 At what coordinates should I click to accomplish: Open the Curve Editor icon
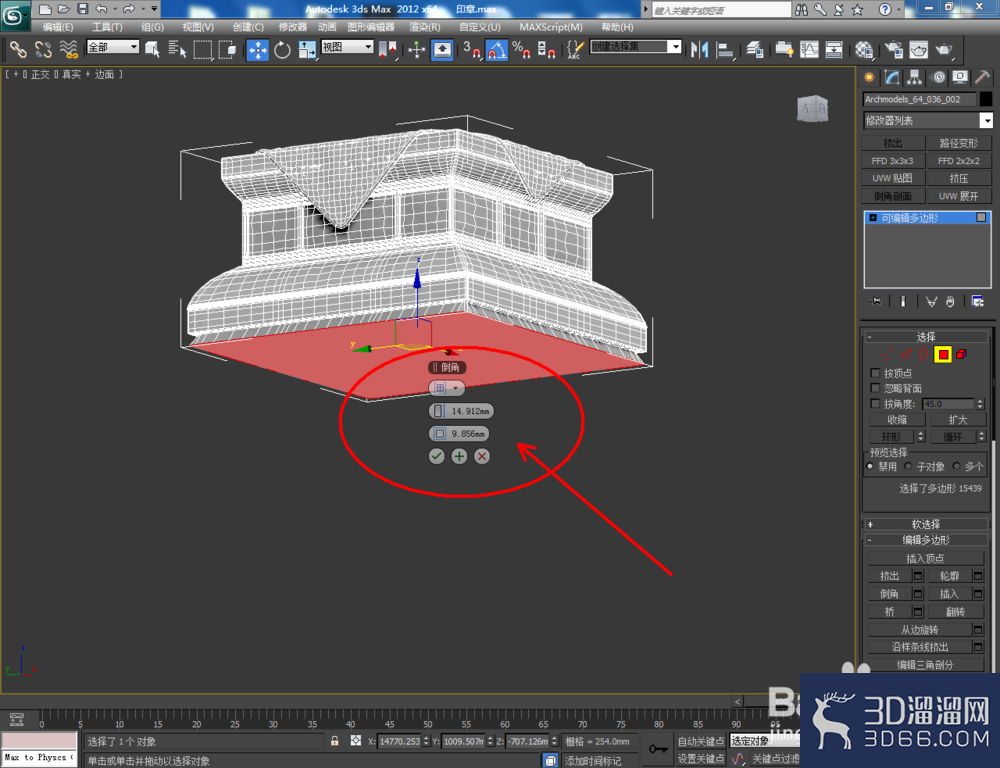click(x=809, y=50)
